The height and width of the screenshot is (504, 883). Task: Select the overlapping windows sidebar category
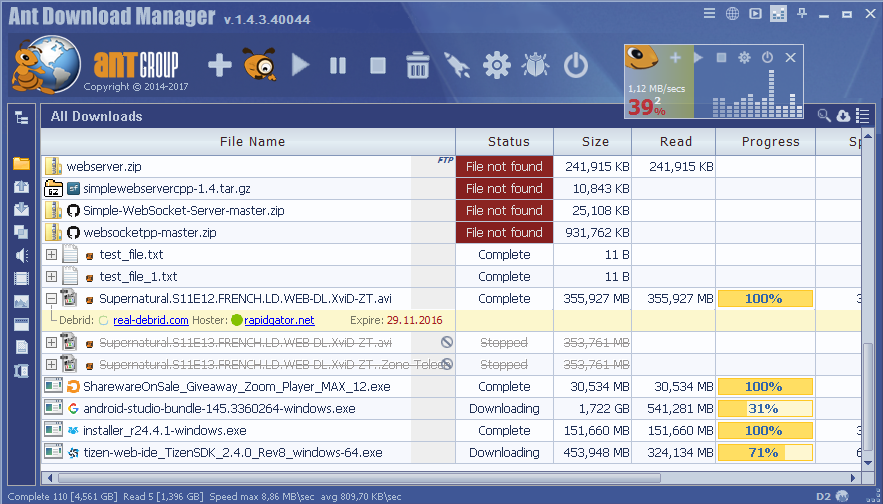(x=21, y=232)
